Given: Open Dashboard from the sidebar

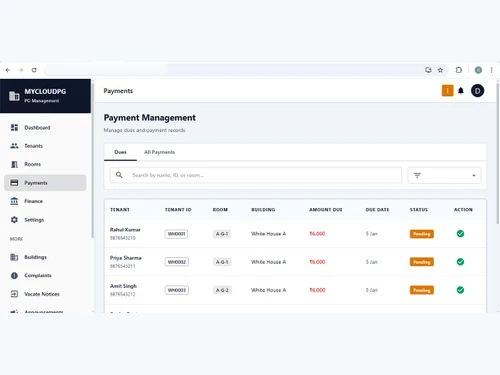Looking at the screenshot, I should click(45, 128).
